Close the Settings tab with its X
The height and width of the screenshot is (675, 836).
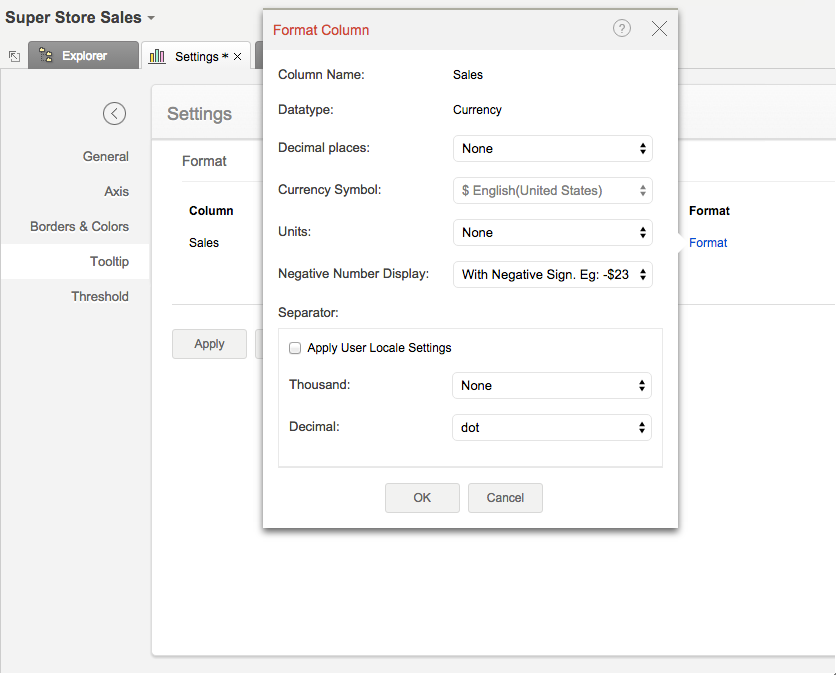point(237,57)
